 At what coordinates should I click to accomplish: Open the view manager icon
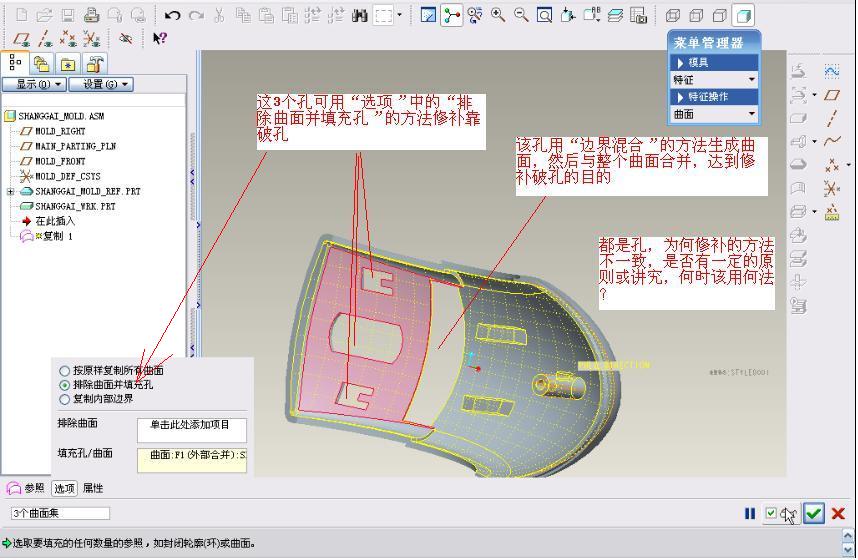[x=639, y=15]
